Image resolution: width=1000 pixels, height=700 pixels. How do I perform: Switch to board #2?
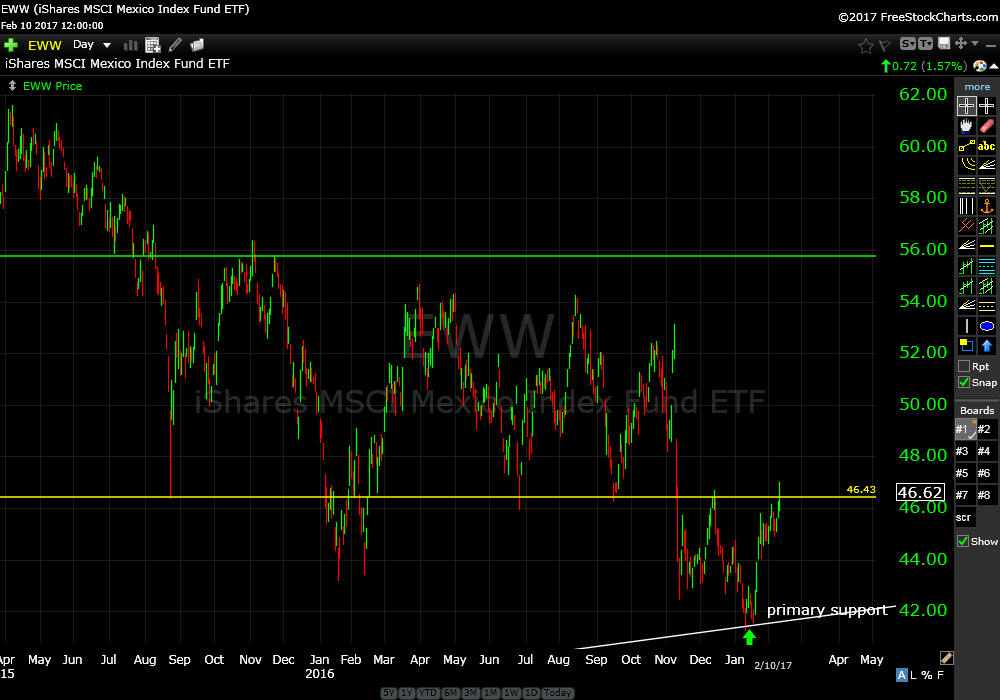(x=986, y=430)
